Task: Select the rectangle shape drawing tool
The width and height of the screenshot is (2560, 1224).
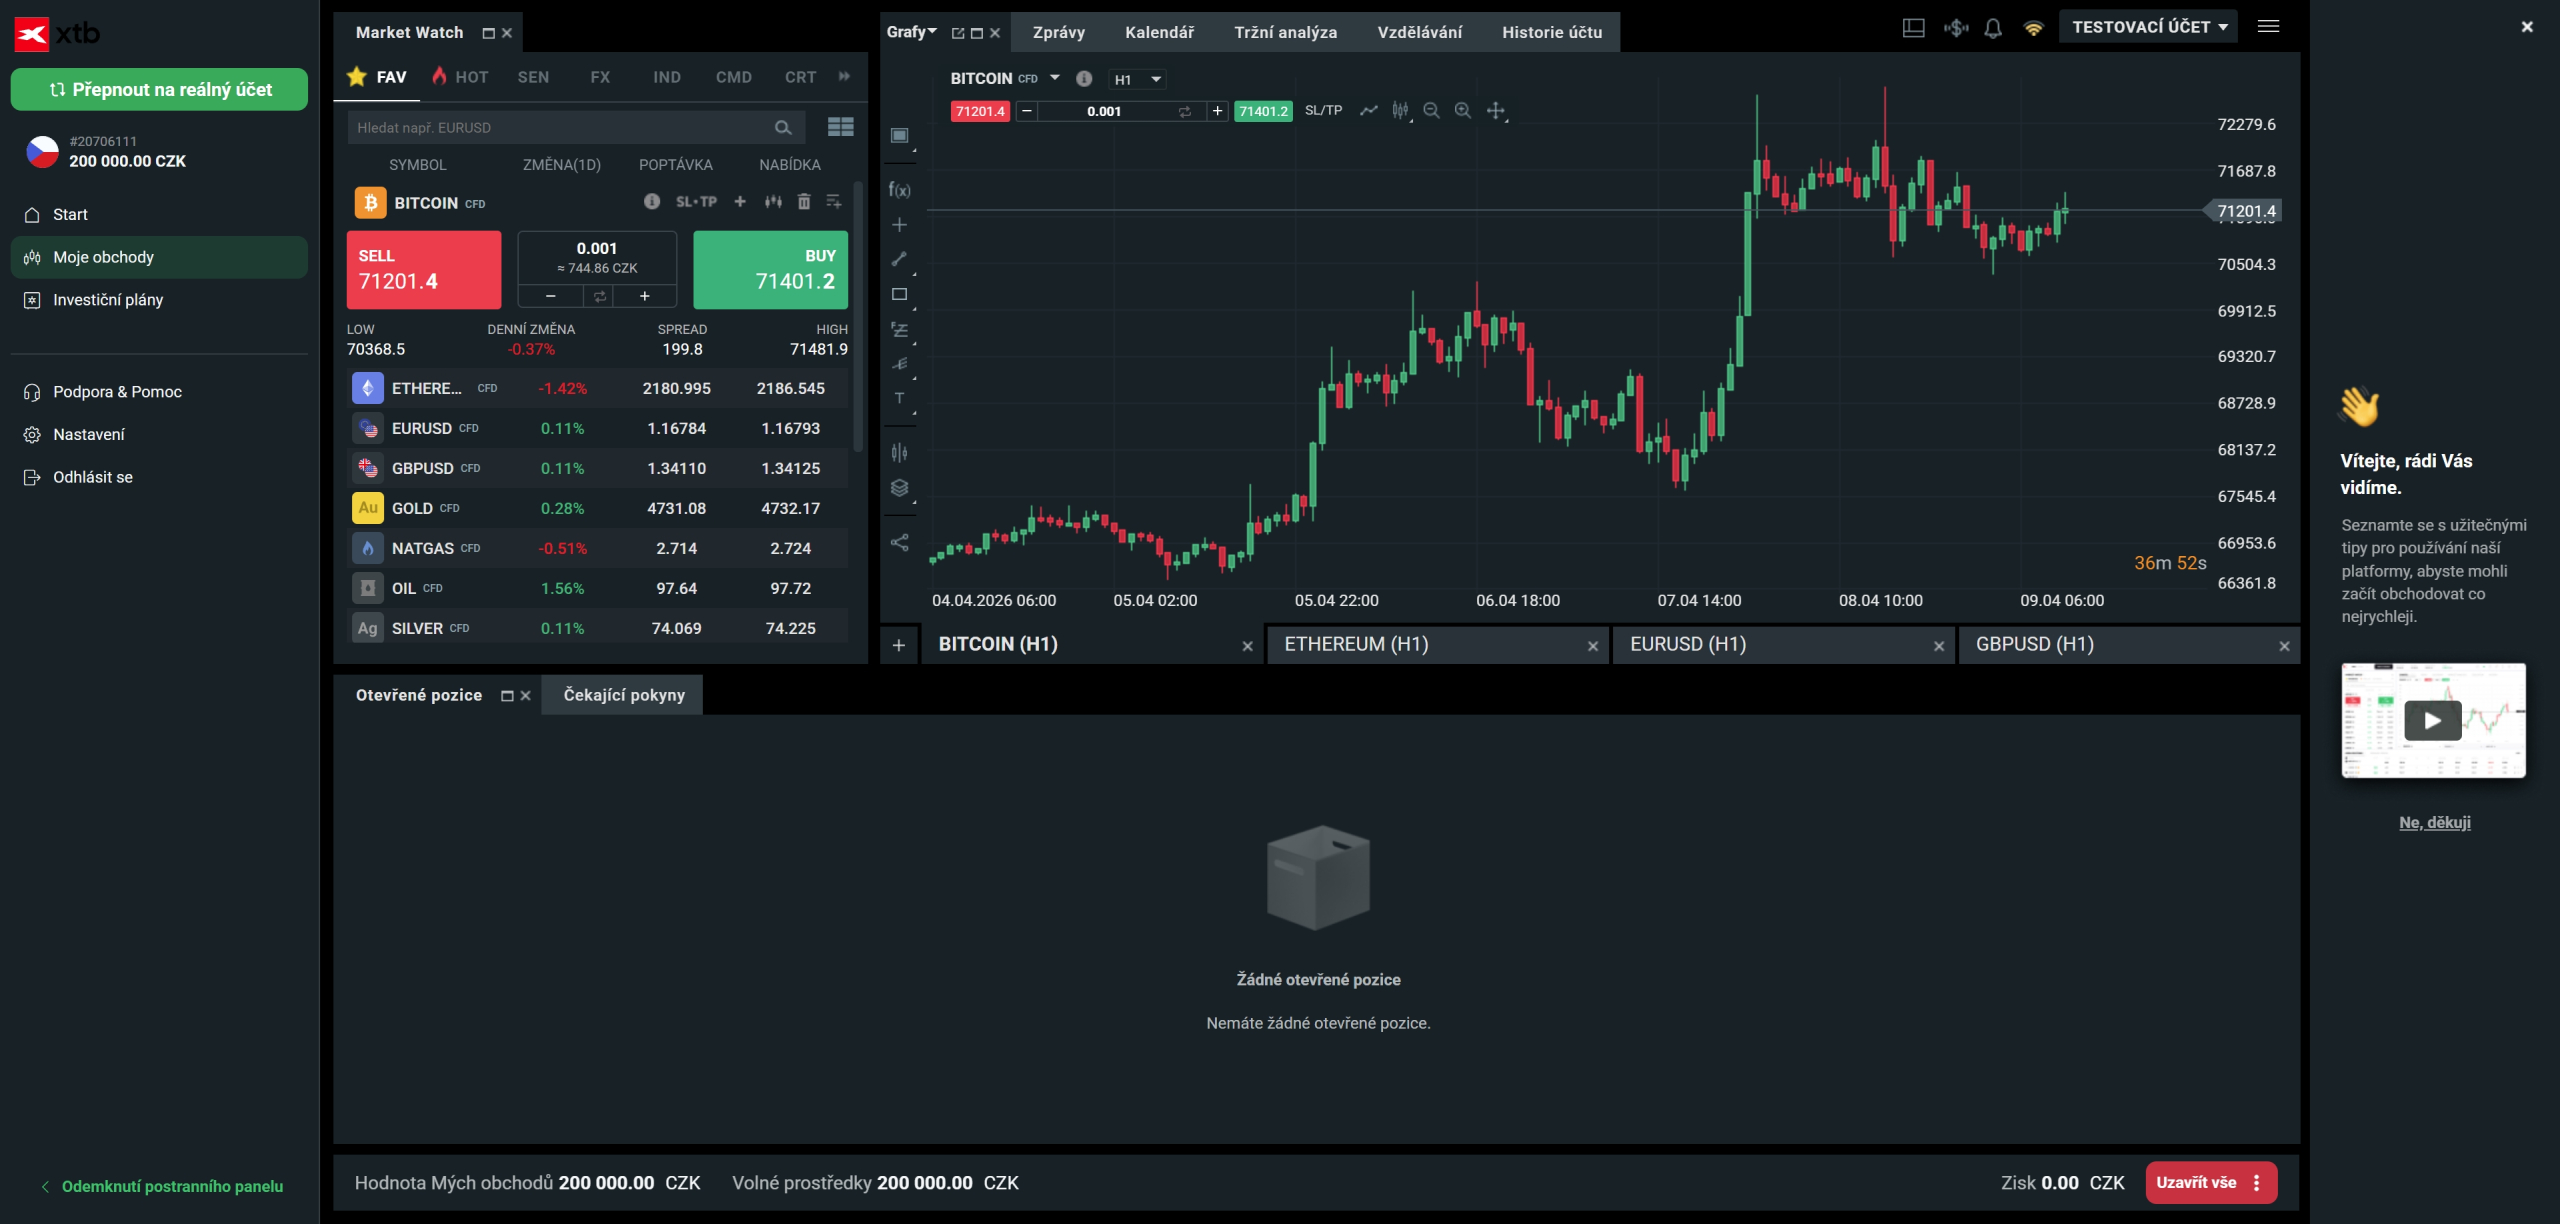Action: (x=899, y=294)
